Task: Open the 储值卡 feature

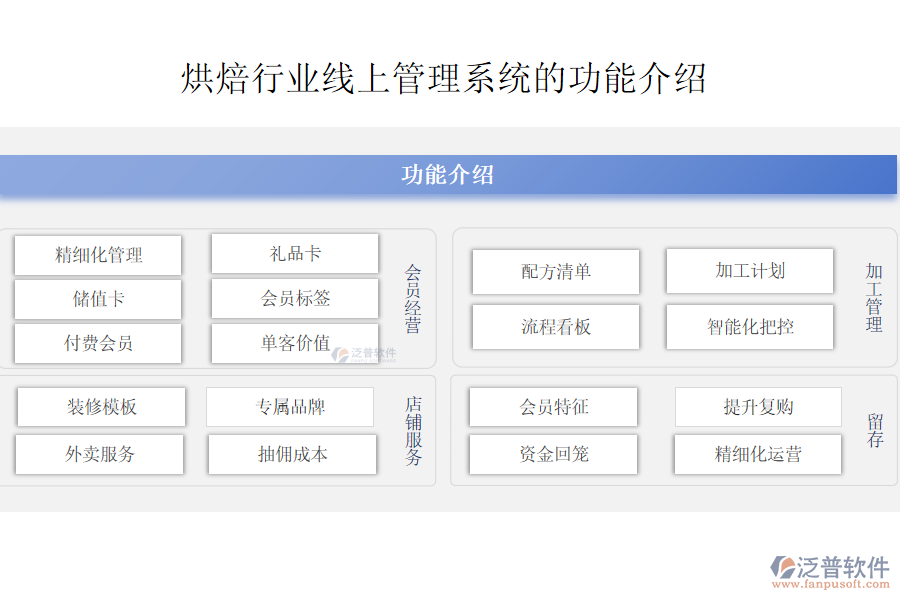Action: (97, 298)
